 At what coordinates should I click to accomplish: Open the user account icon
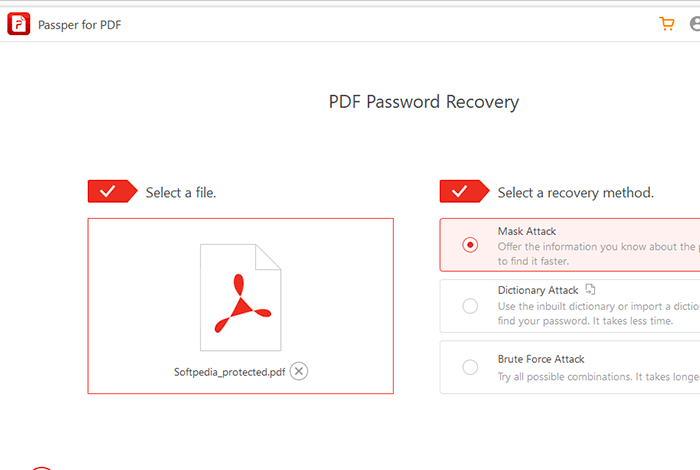pyautogui.click(x=695, y=24)
